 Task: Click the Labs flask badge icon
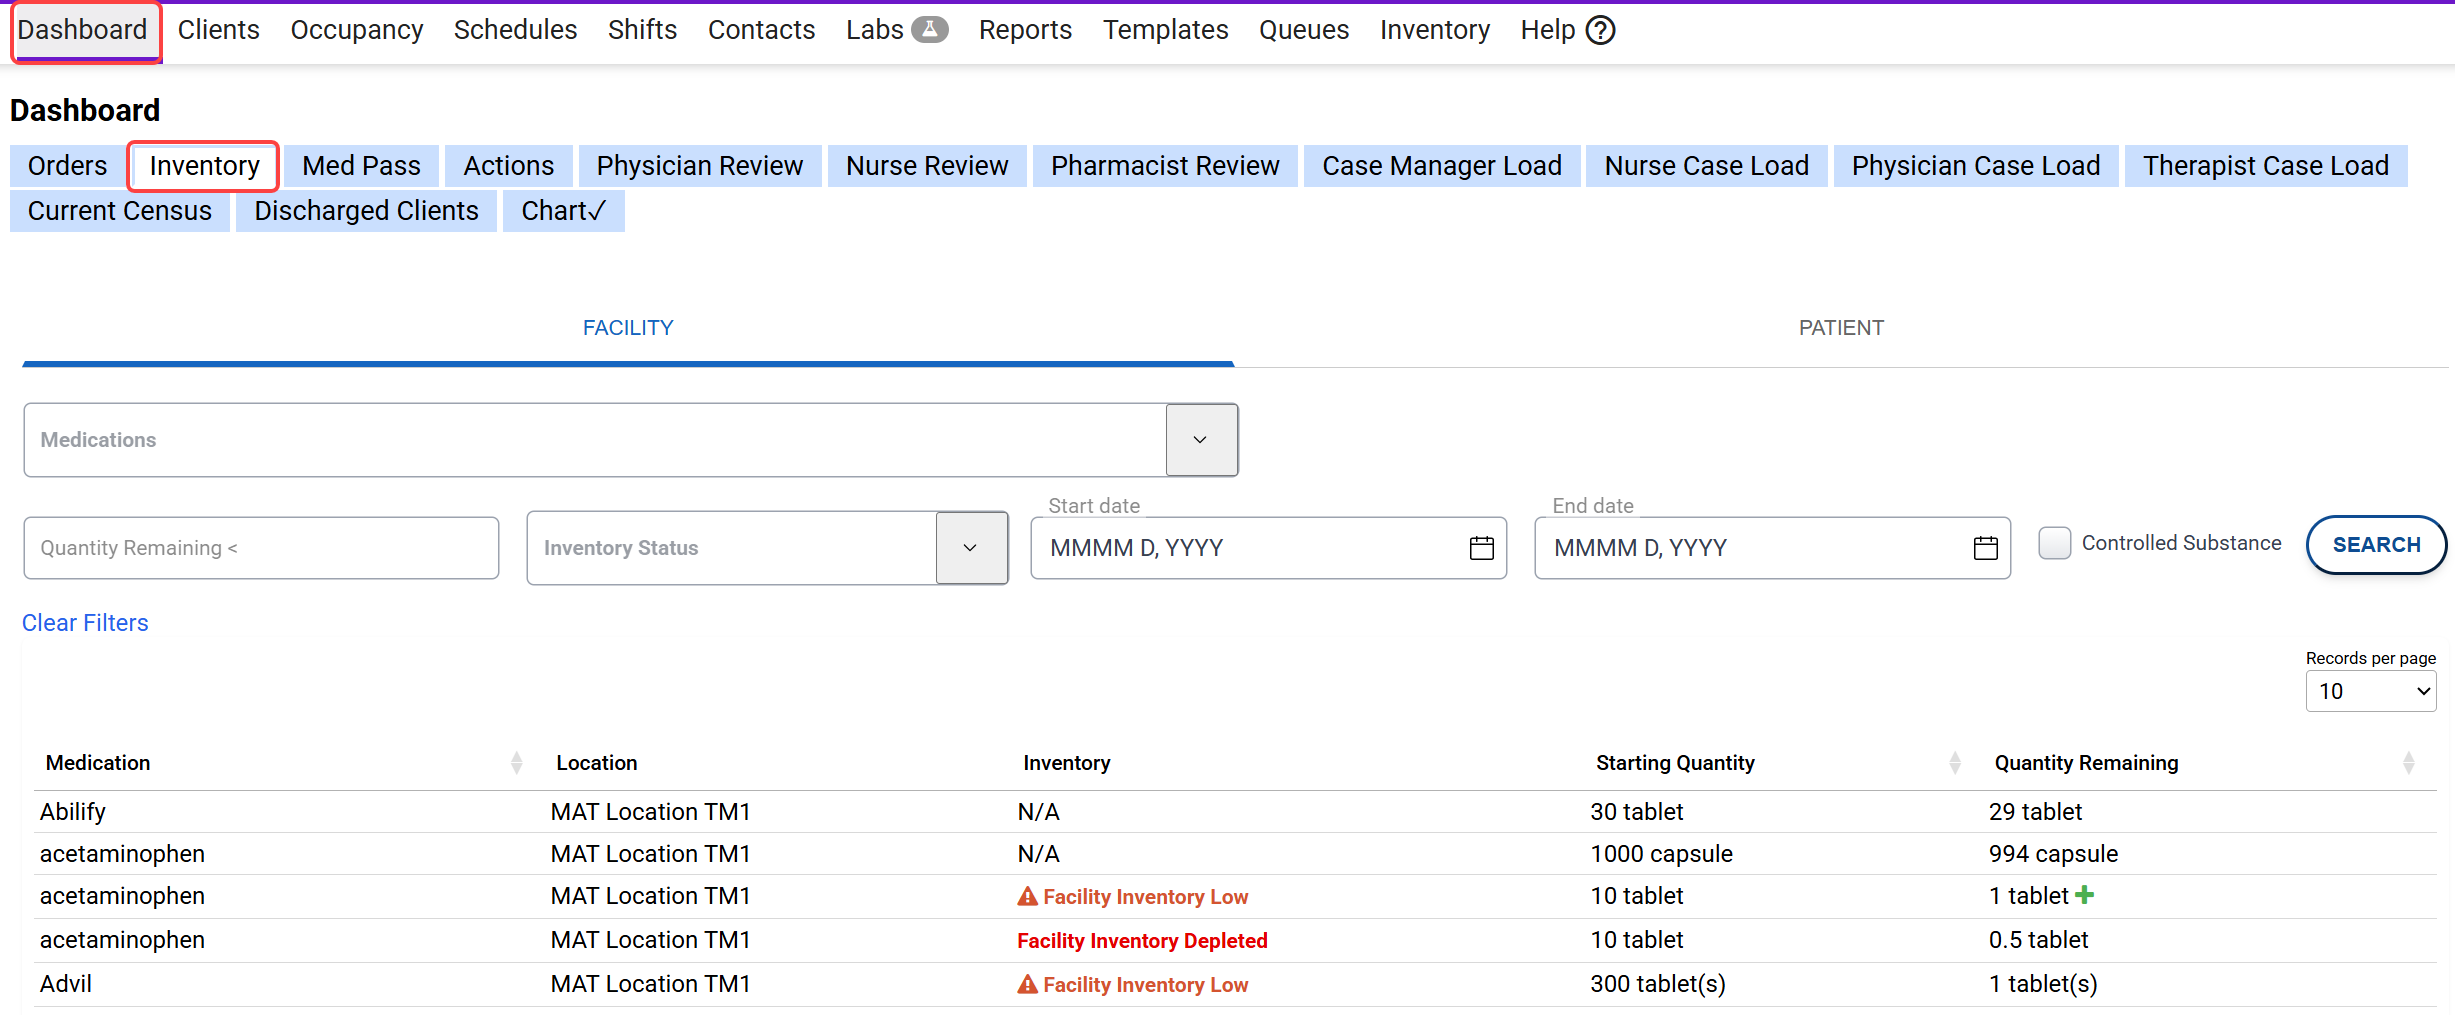coord(929,30)
